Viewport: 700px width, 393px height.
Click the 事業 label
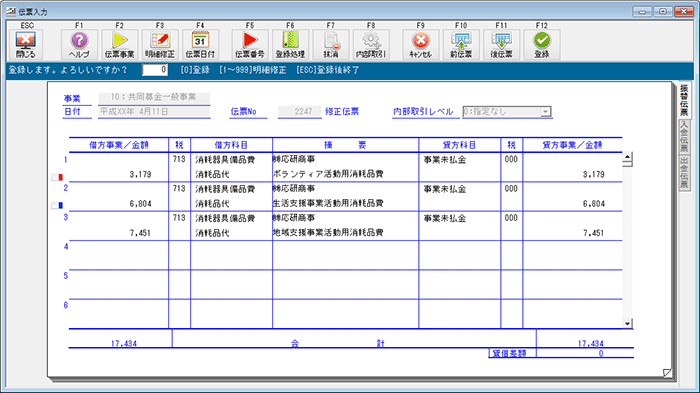pos(72,98)
